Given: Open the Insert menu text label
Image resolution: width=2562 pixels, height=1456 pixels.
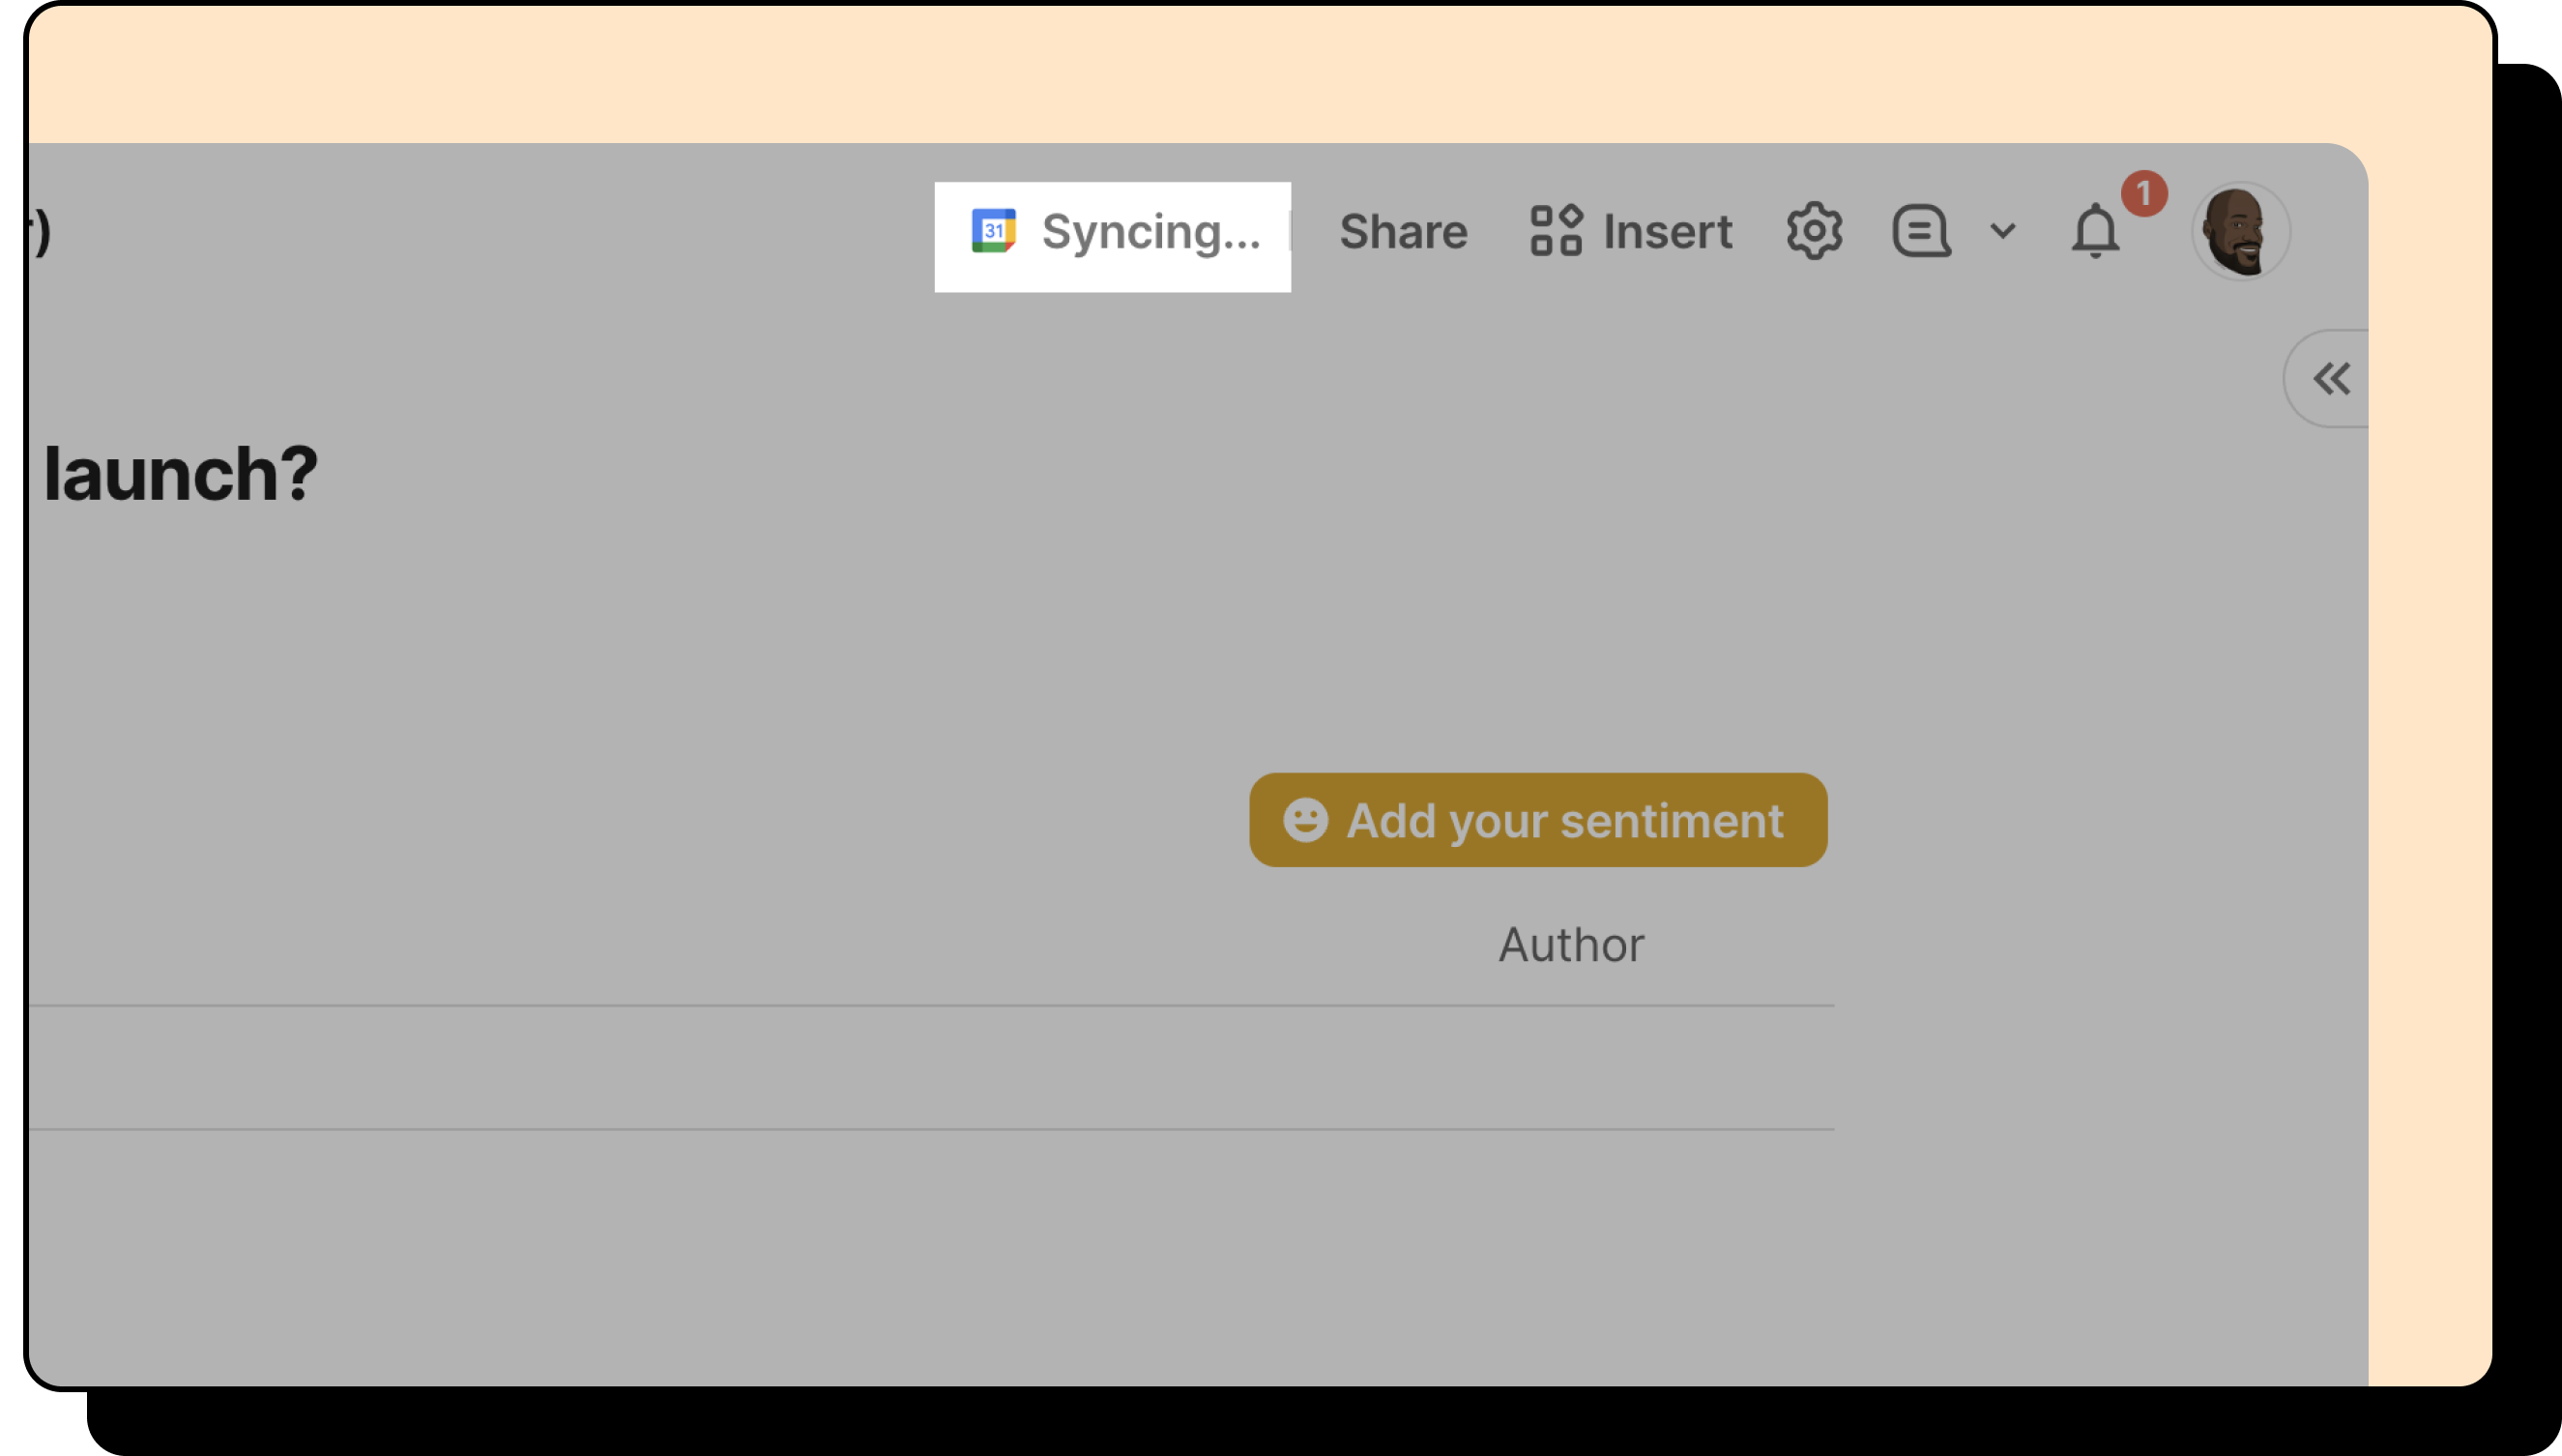Looking at the screenshot, I should [1667, 232].
